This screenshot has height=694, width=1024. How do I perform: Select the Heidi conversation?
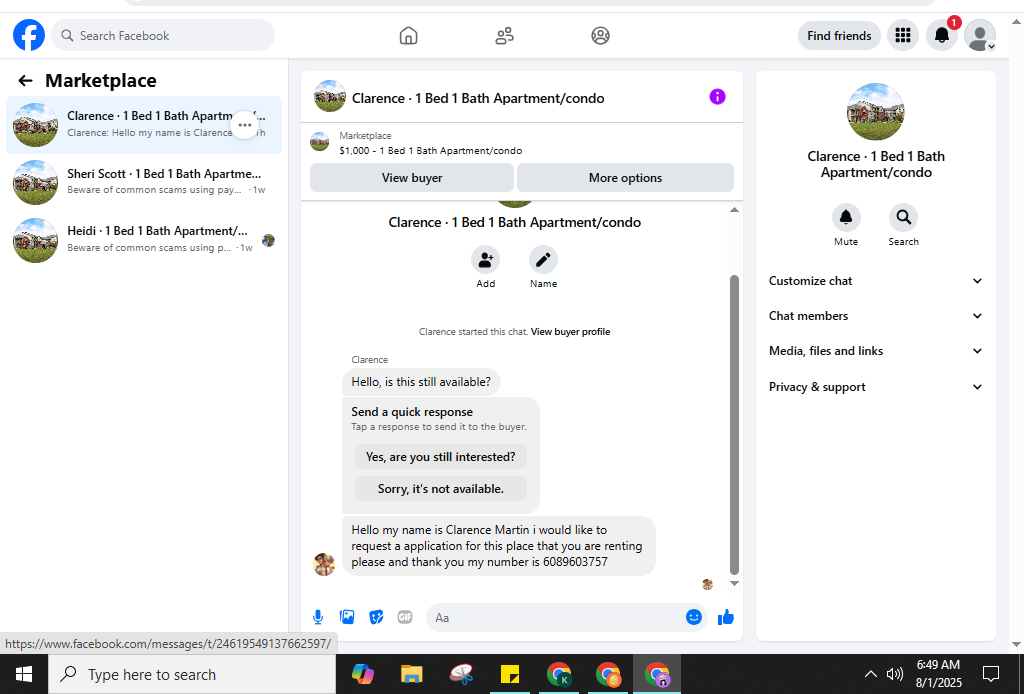144,240
